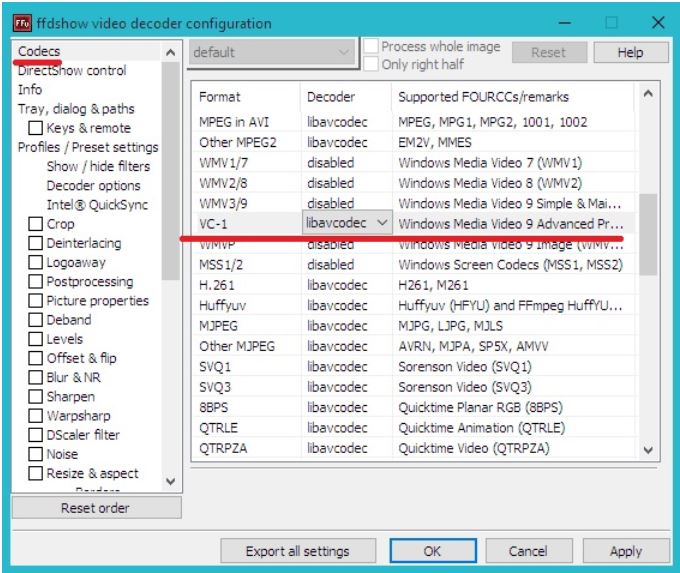Select the MPEG in AVI row
Screen dimensions: 680x573
click(x=415, y=122)
